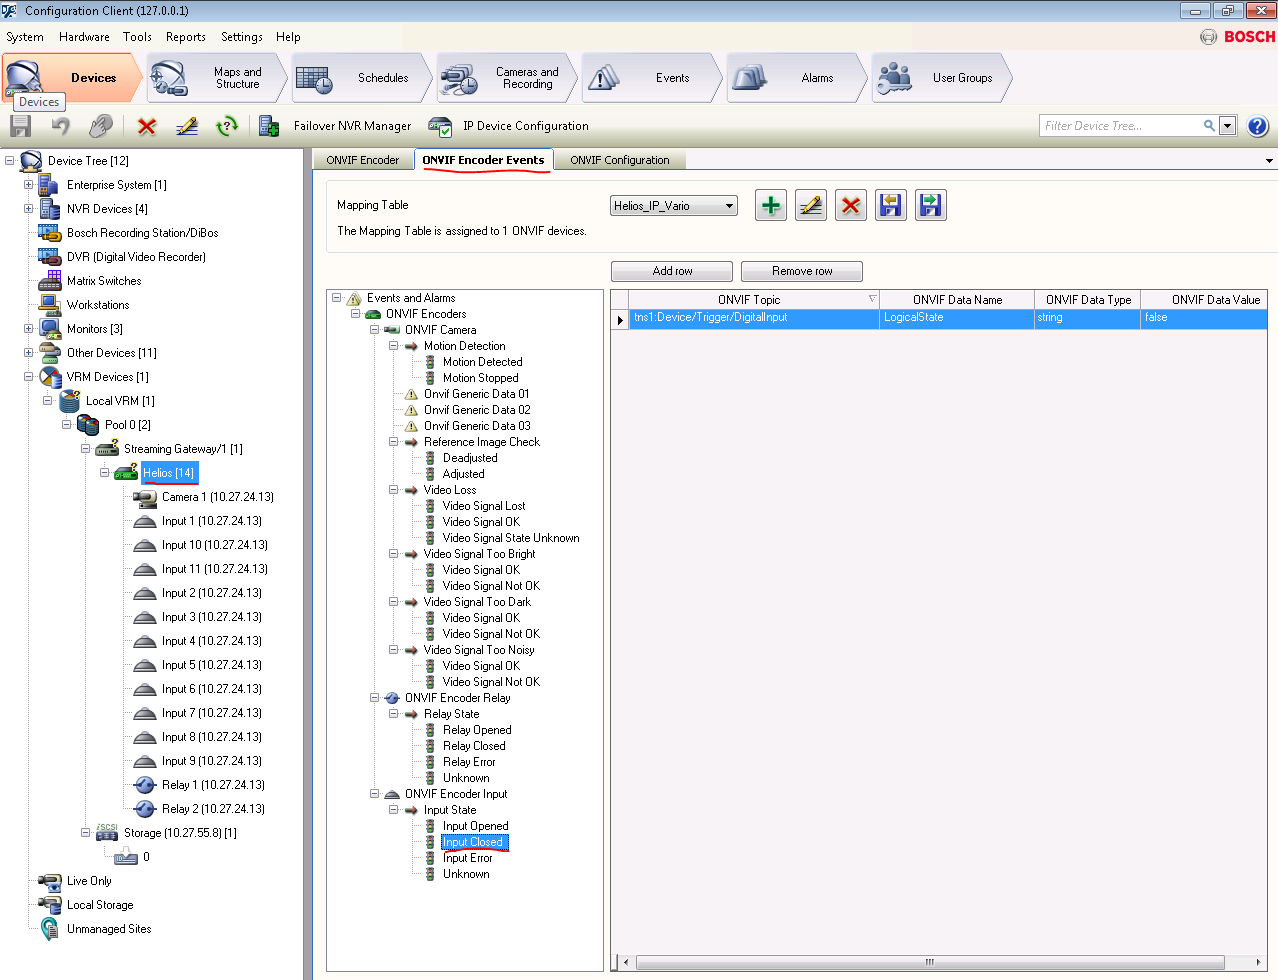Click the red X beside the mapping table dropdown

pos(850,206)
